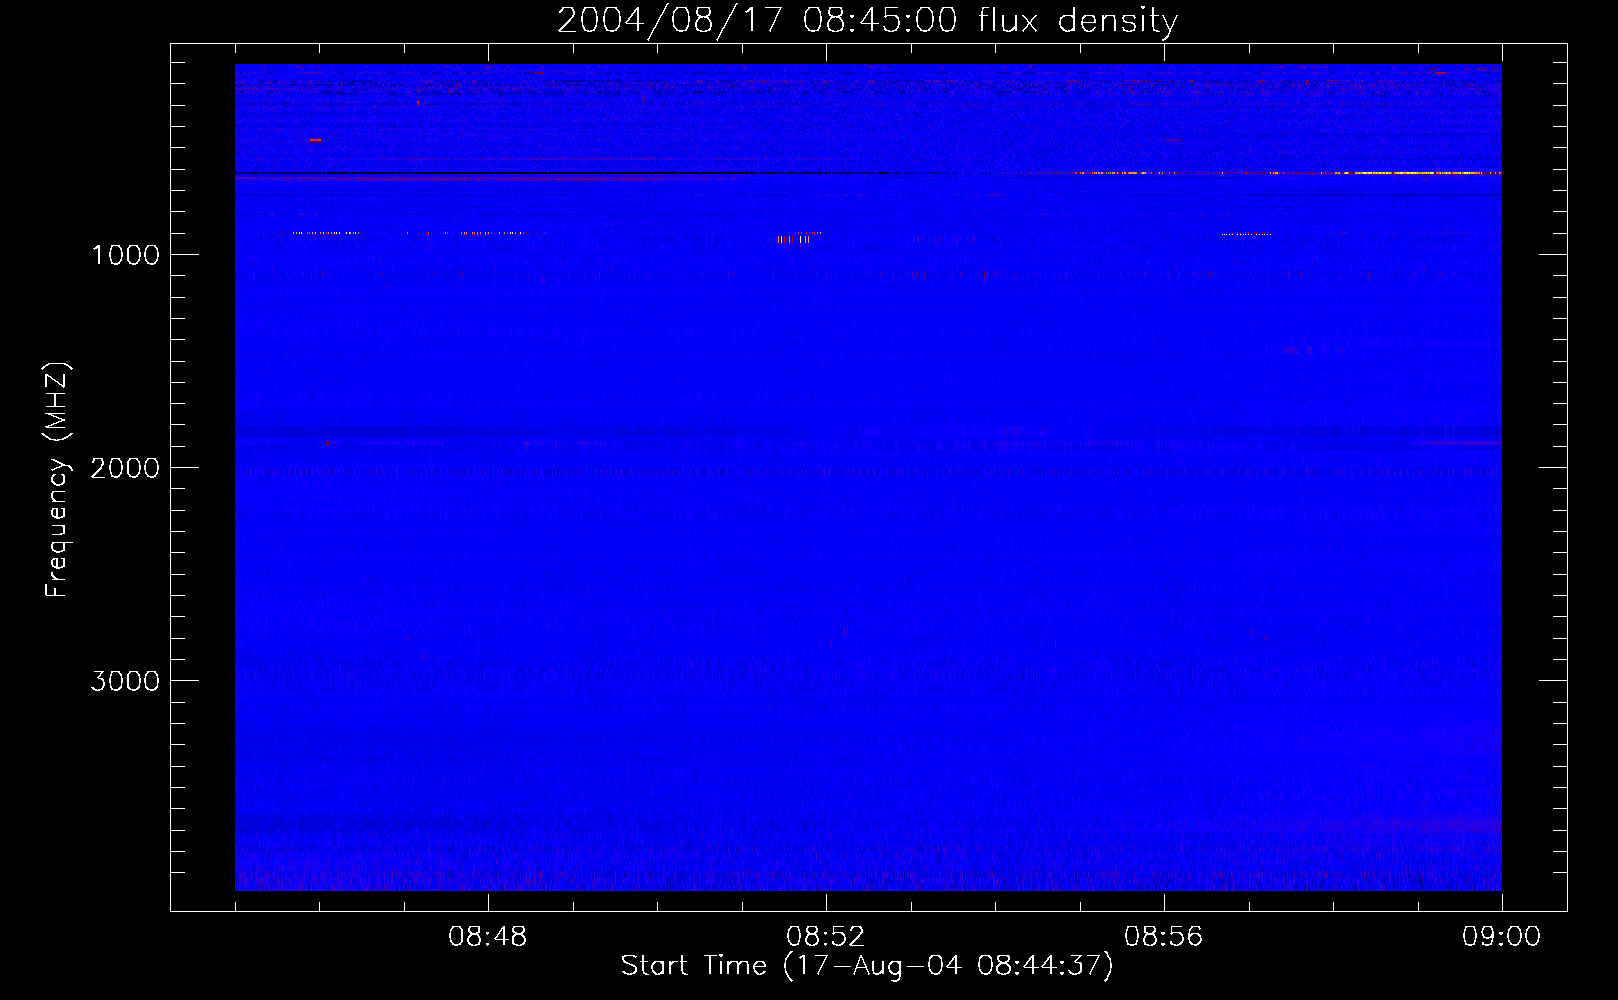Click the red burst cluster just before 08:52
This screenshot has height=1000, width=1618.
tap(794, 239)
